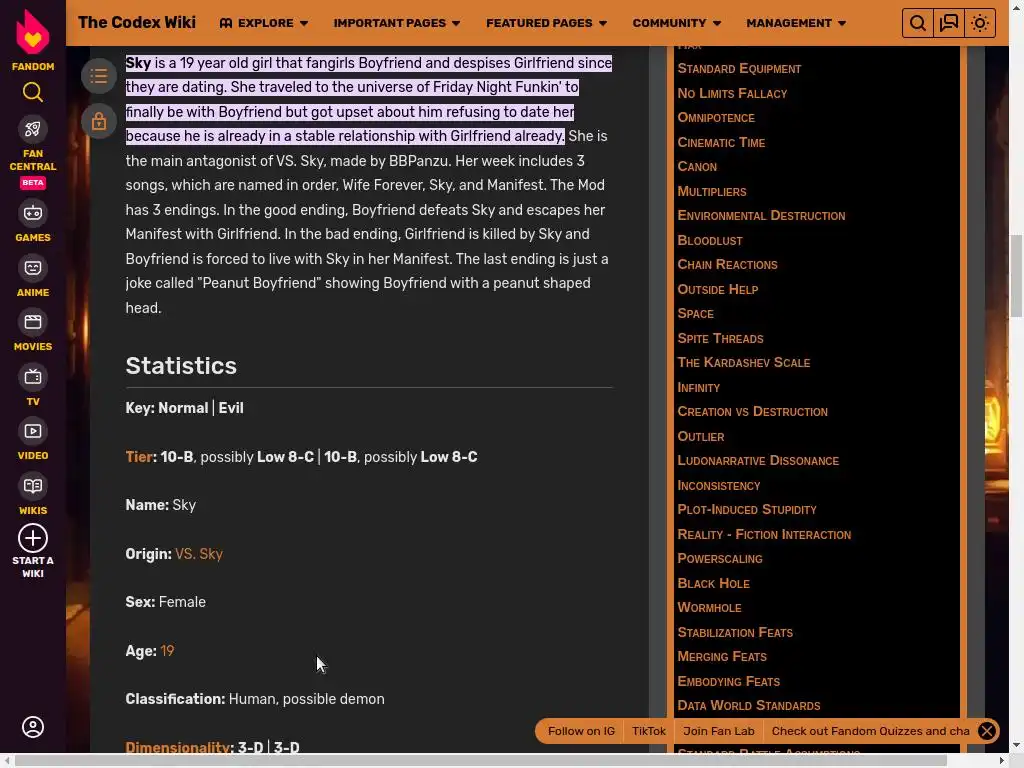
Task: Open Canon sidebar link
Action: point(697,167)
